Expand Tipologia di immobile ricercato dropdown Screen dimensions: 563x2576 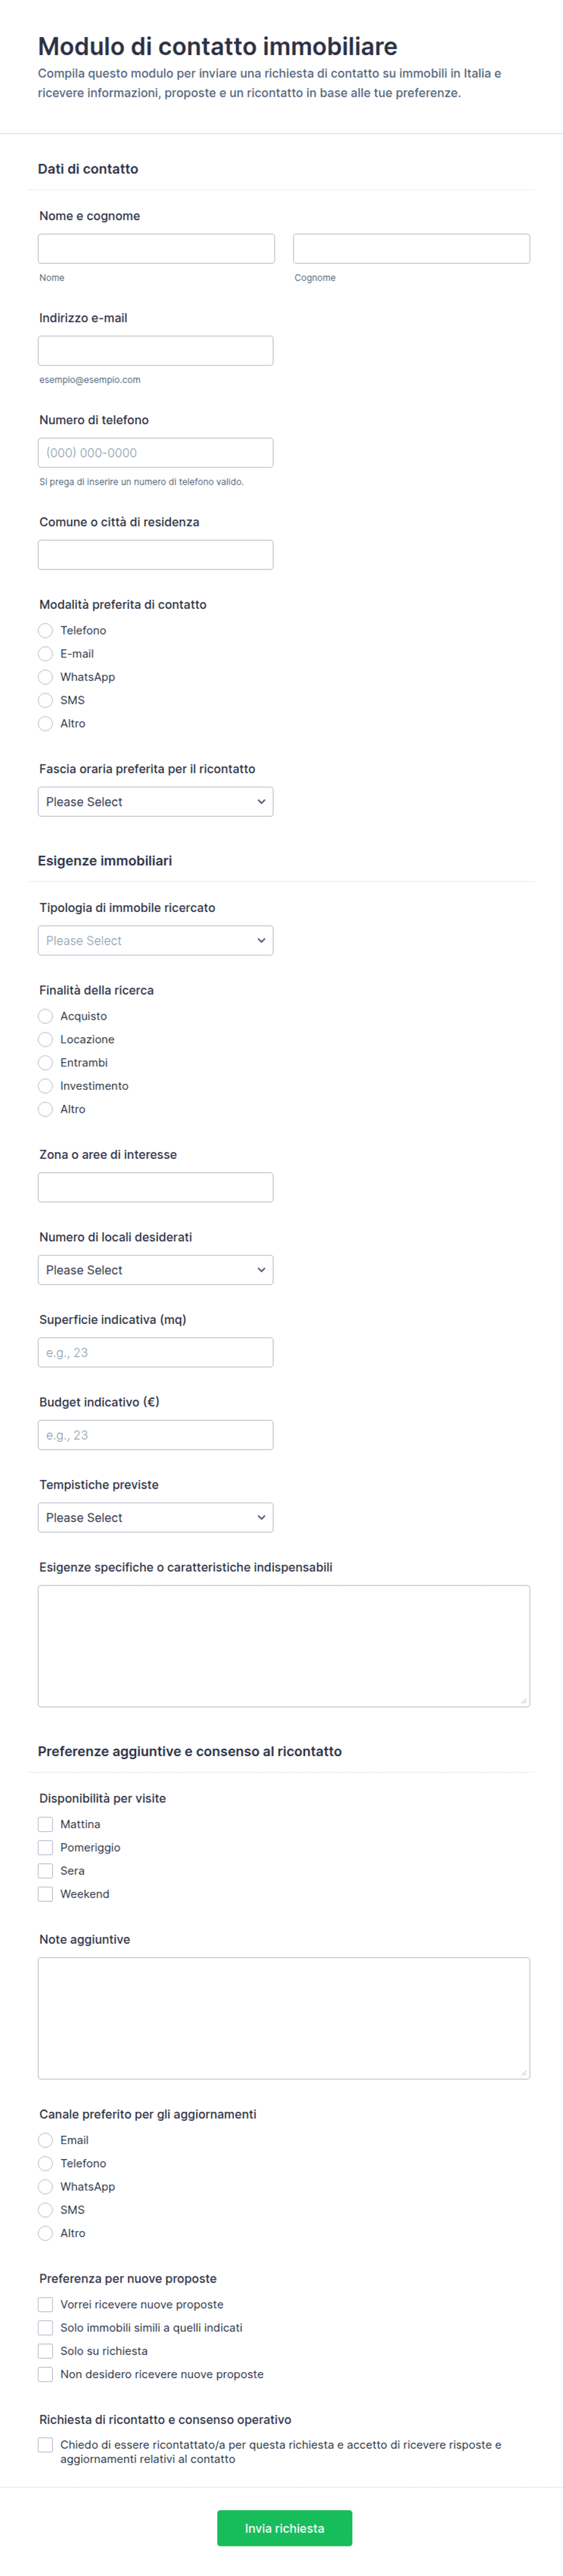pos(155,941)
